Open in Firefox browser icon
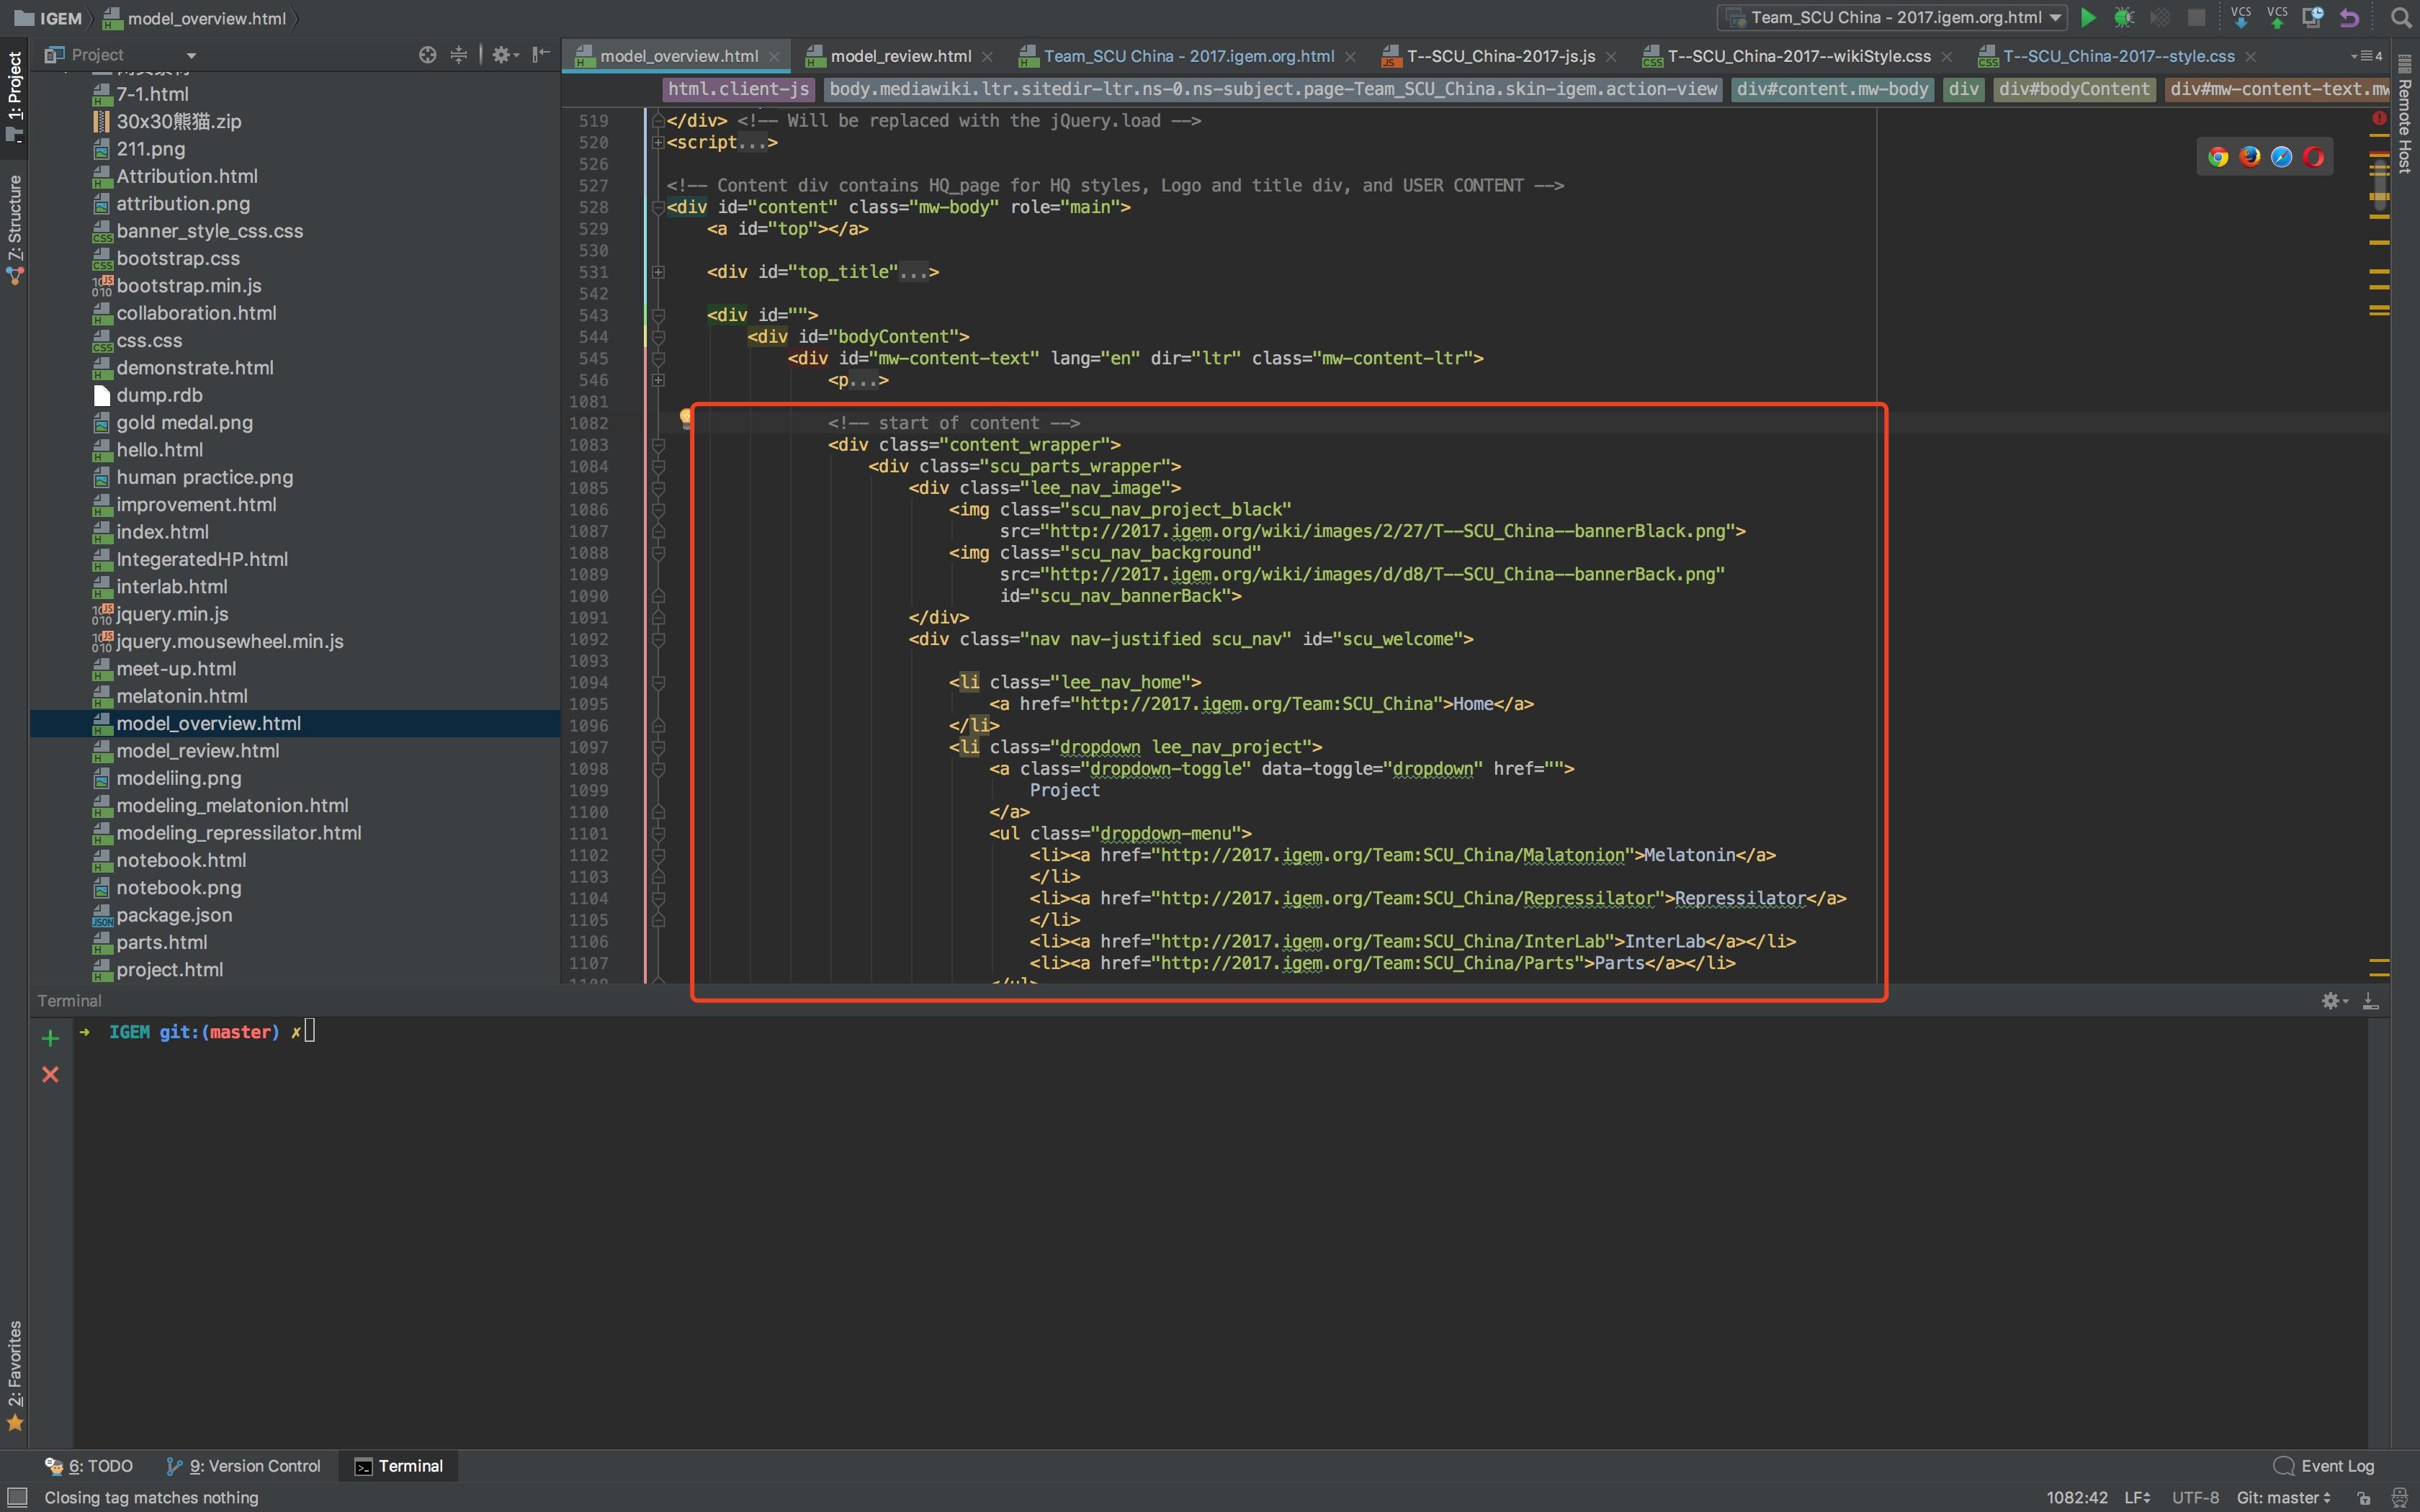Viewport: 2420px width, 1512px height. point(2250,157)
